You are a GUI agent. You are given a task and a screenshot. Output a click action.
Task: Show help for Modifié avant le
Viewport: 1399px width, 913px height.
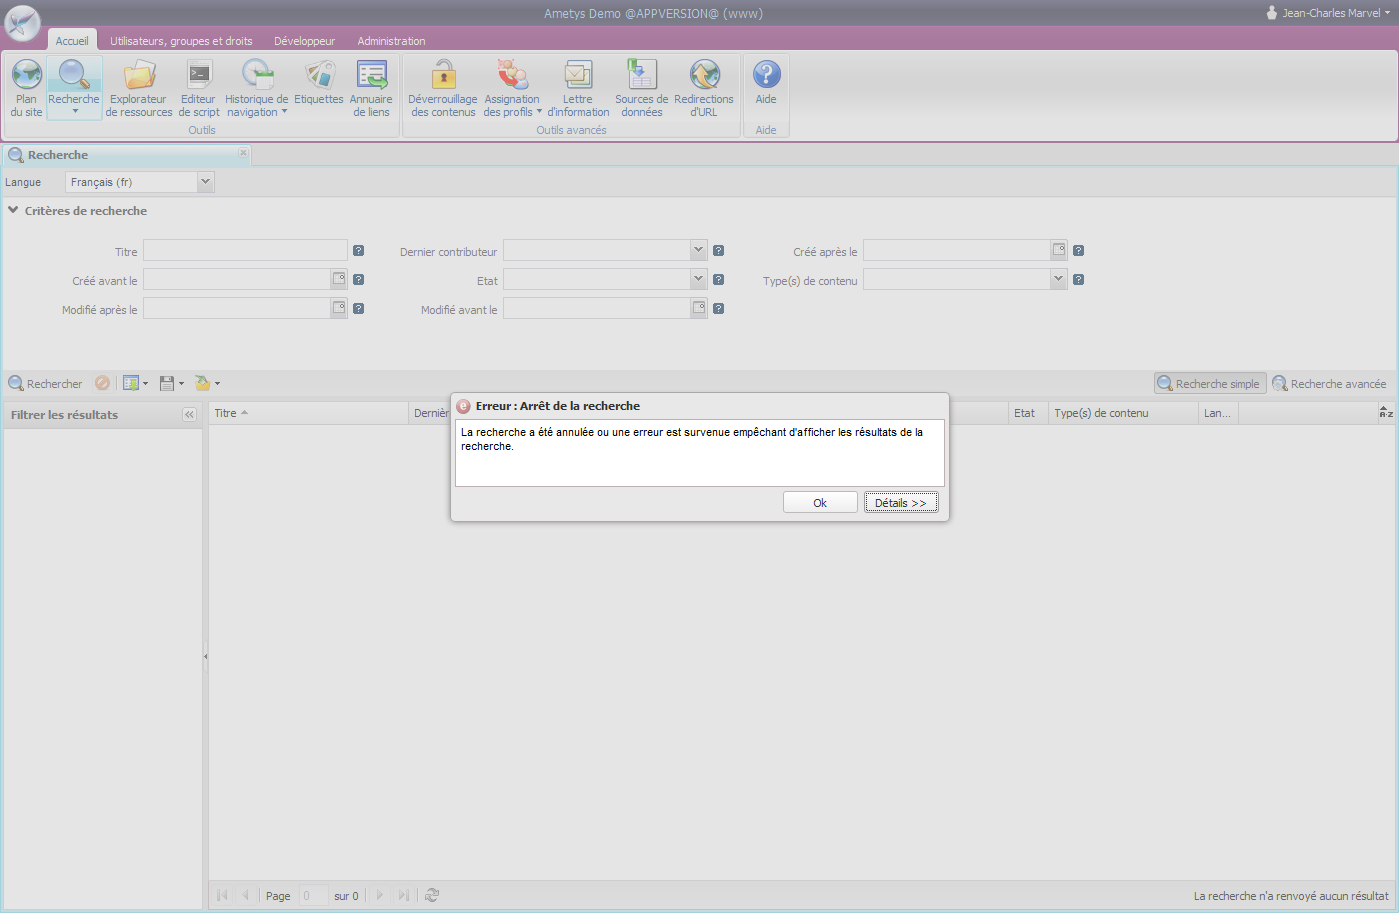pyautogui.click(x=718, y=309)
